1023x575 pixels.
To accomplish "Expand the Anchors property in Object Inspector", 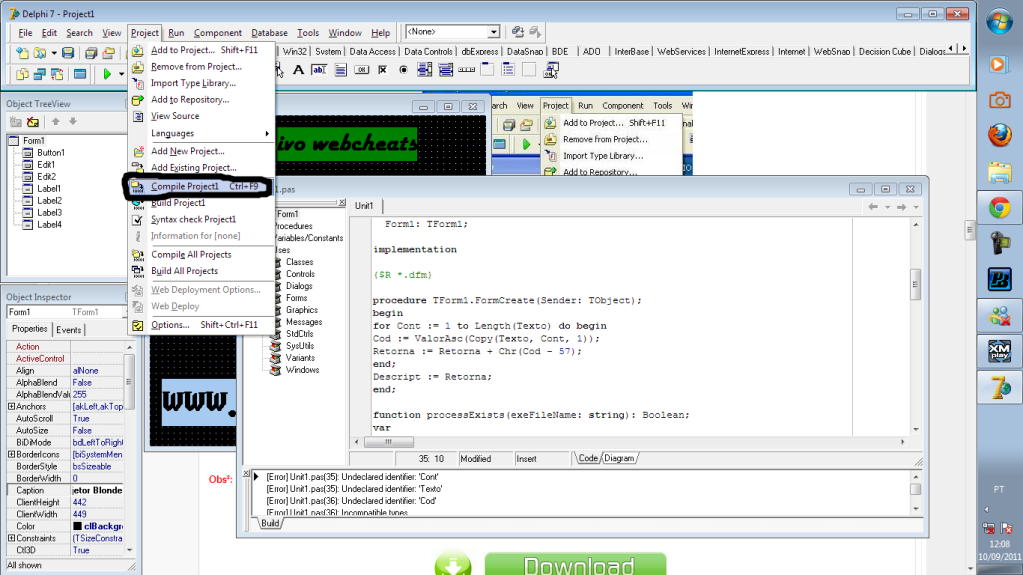I will (x=11, y=407).
